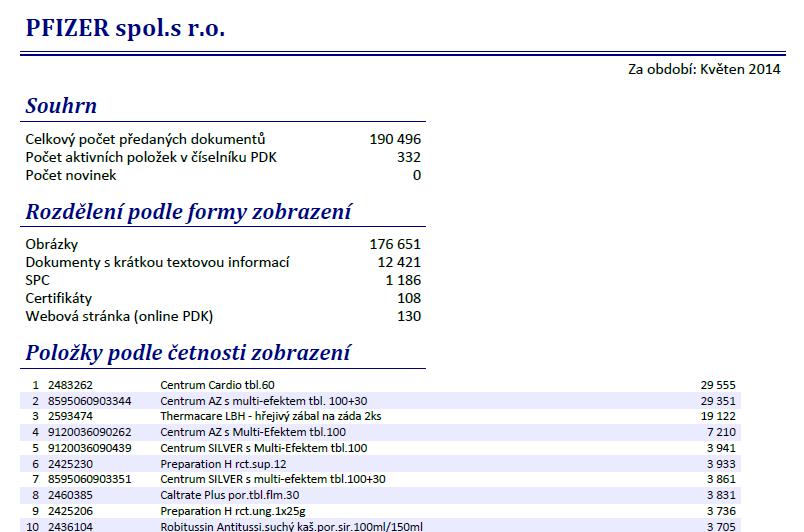Select Preparation H rct.sup.12
The height and width of the screenshot is (532, 804).
pos(223,464)
